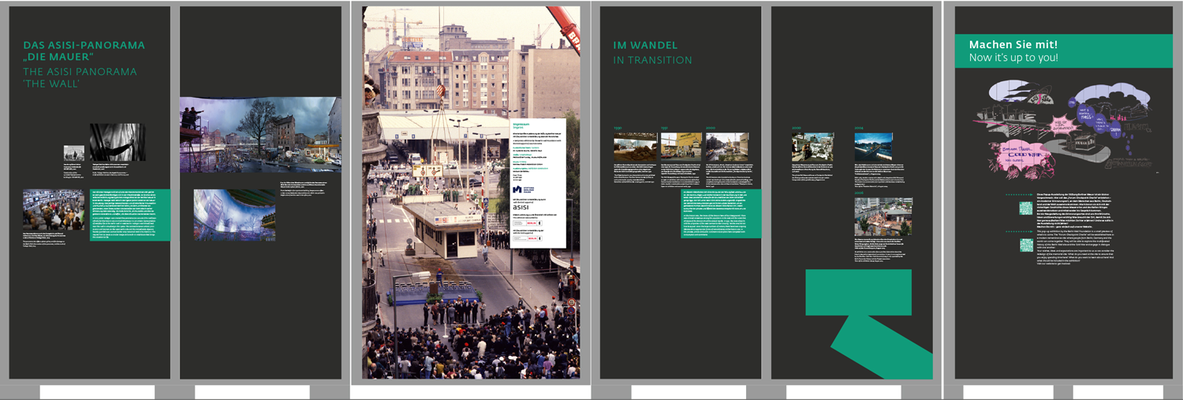Click the lower QR code on last panel
This screenshot has height=400, width=1183.
point(1025,245)
